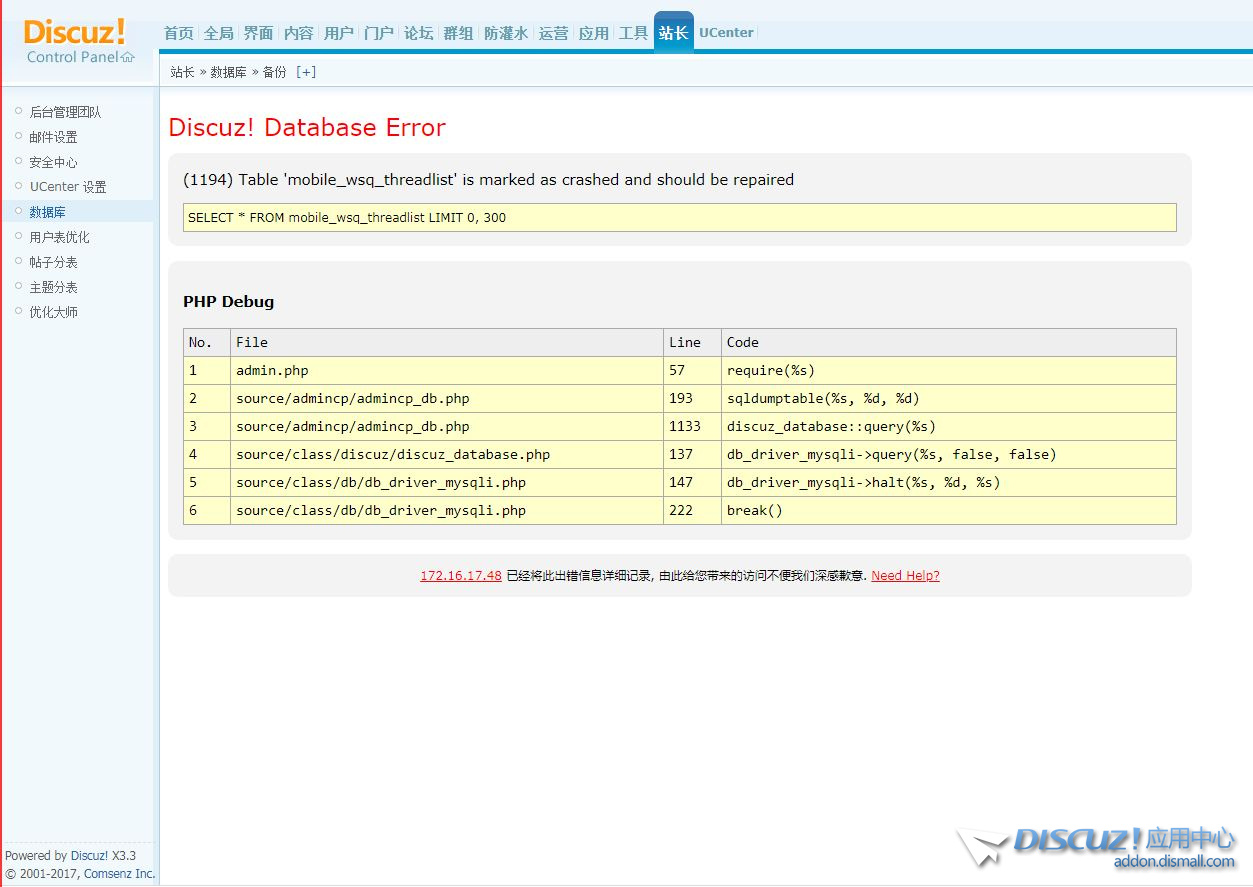Open the 防灌水 top menu
The width and height of the screenshot is (1253, 887).
point(506,33)
